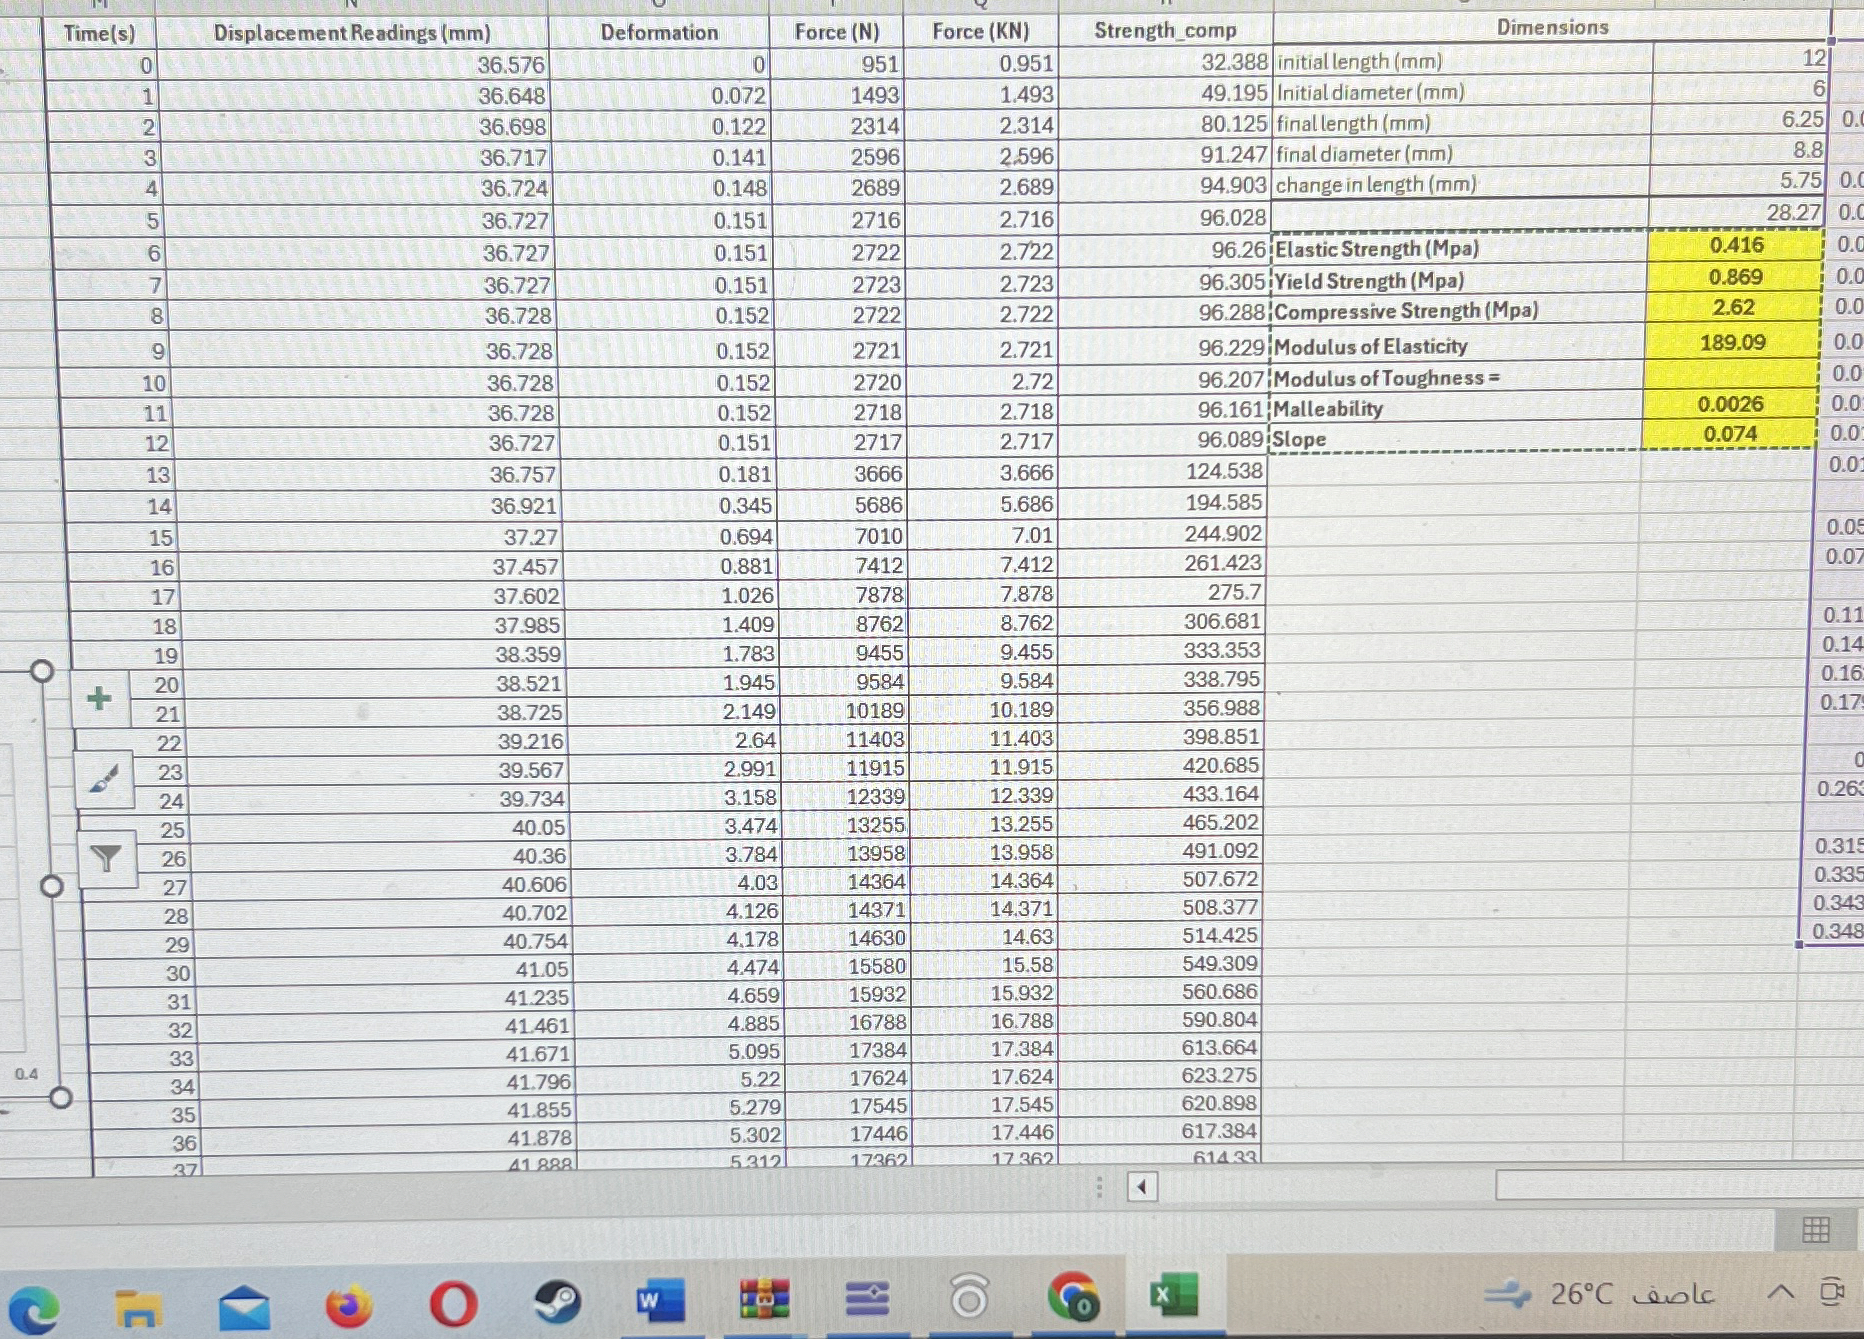1864x1339 pixels.
Task: Select the Modulus of Elasticity label cell
Action: point(1456,346)
